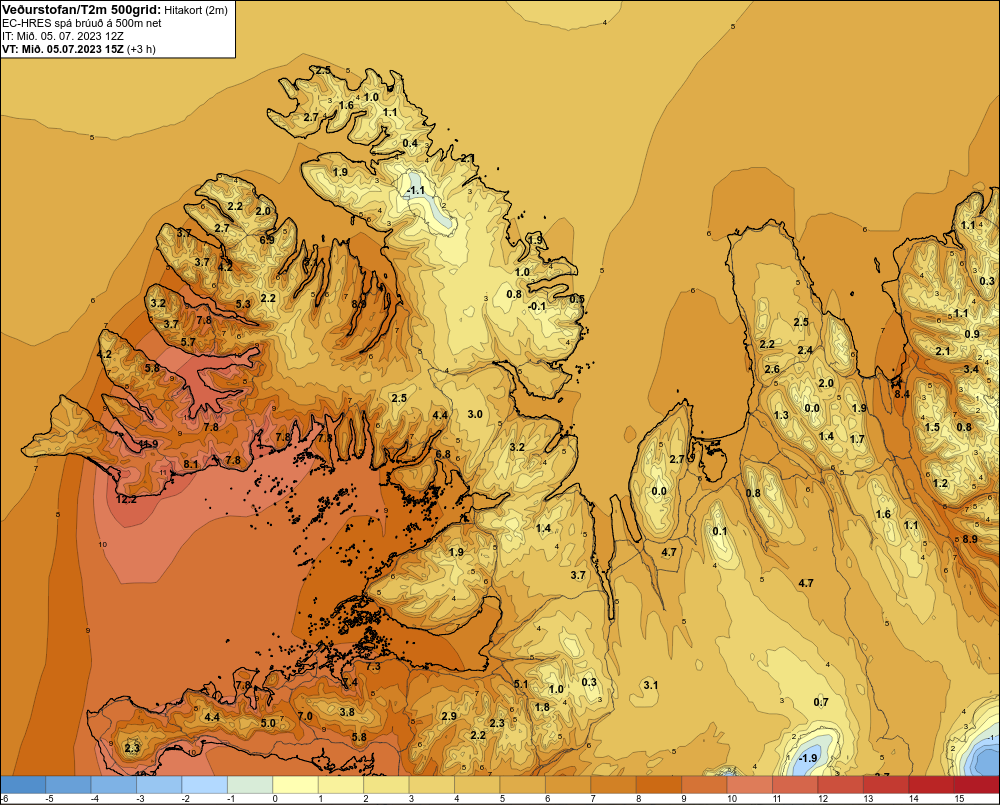Click the 7.3 temperature value
Image resolution: width=1000 pixels, height=805 pixels.
tap(372, 666)
